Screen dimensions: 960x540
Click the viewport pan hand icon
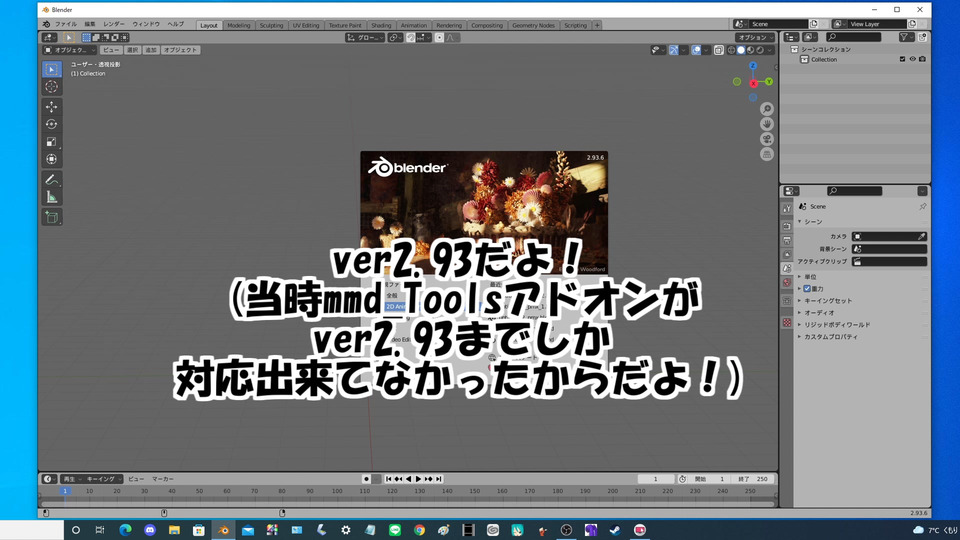(767, 124)
